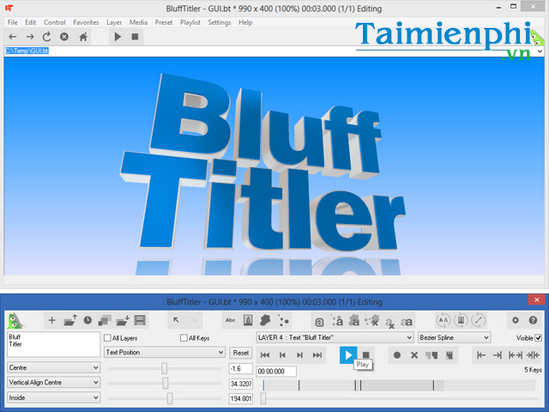Open the Bezier Spline dropdown
This screenshot has height=412, width=549.
coord(454,338)
